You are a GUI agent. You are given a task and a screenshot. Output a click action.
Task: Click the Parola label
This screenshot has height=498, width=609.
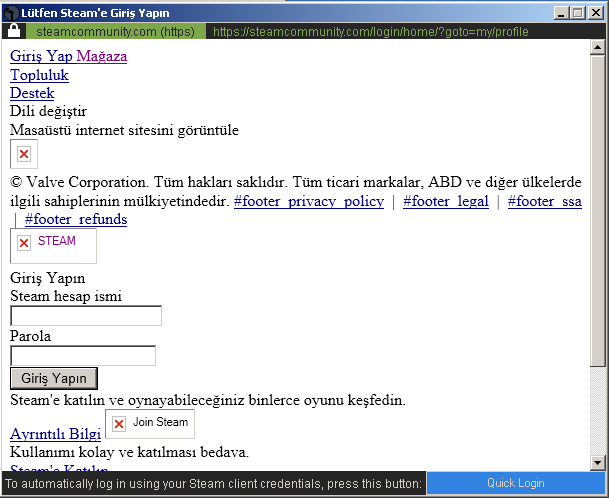(x=30, y=336)
